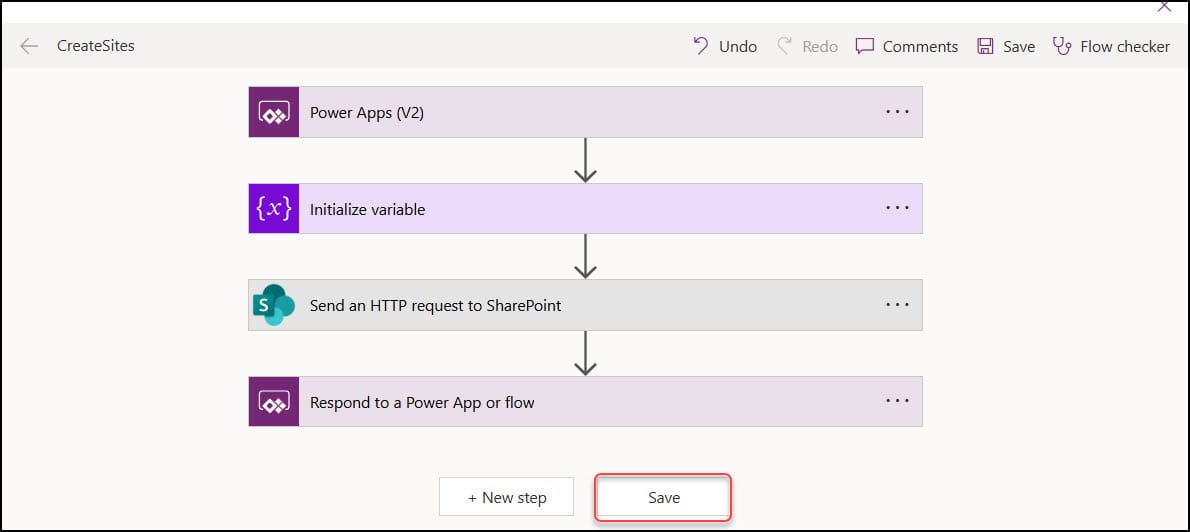Screen dimensions: 1190x532
Task: Open the ellipsis menu on Send an HTTP request
Action: [x=897, y=304]
